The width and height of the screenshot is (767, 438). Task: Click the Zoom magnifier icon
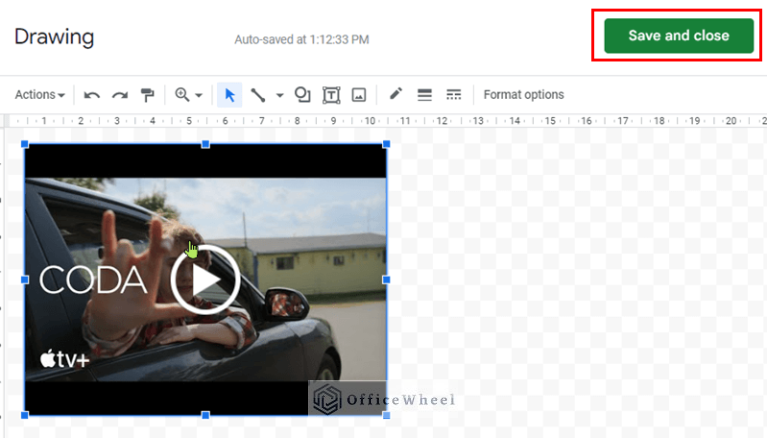(x=182, y=94)
